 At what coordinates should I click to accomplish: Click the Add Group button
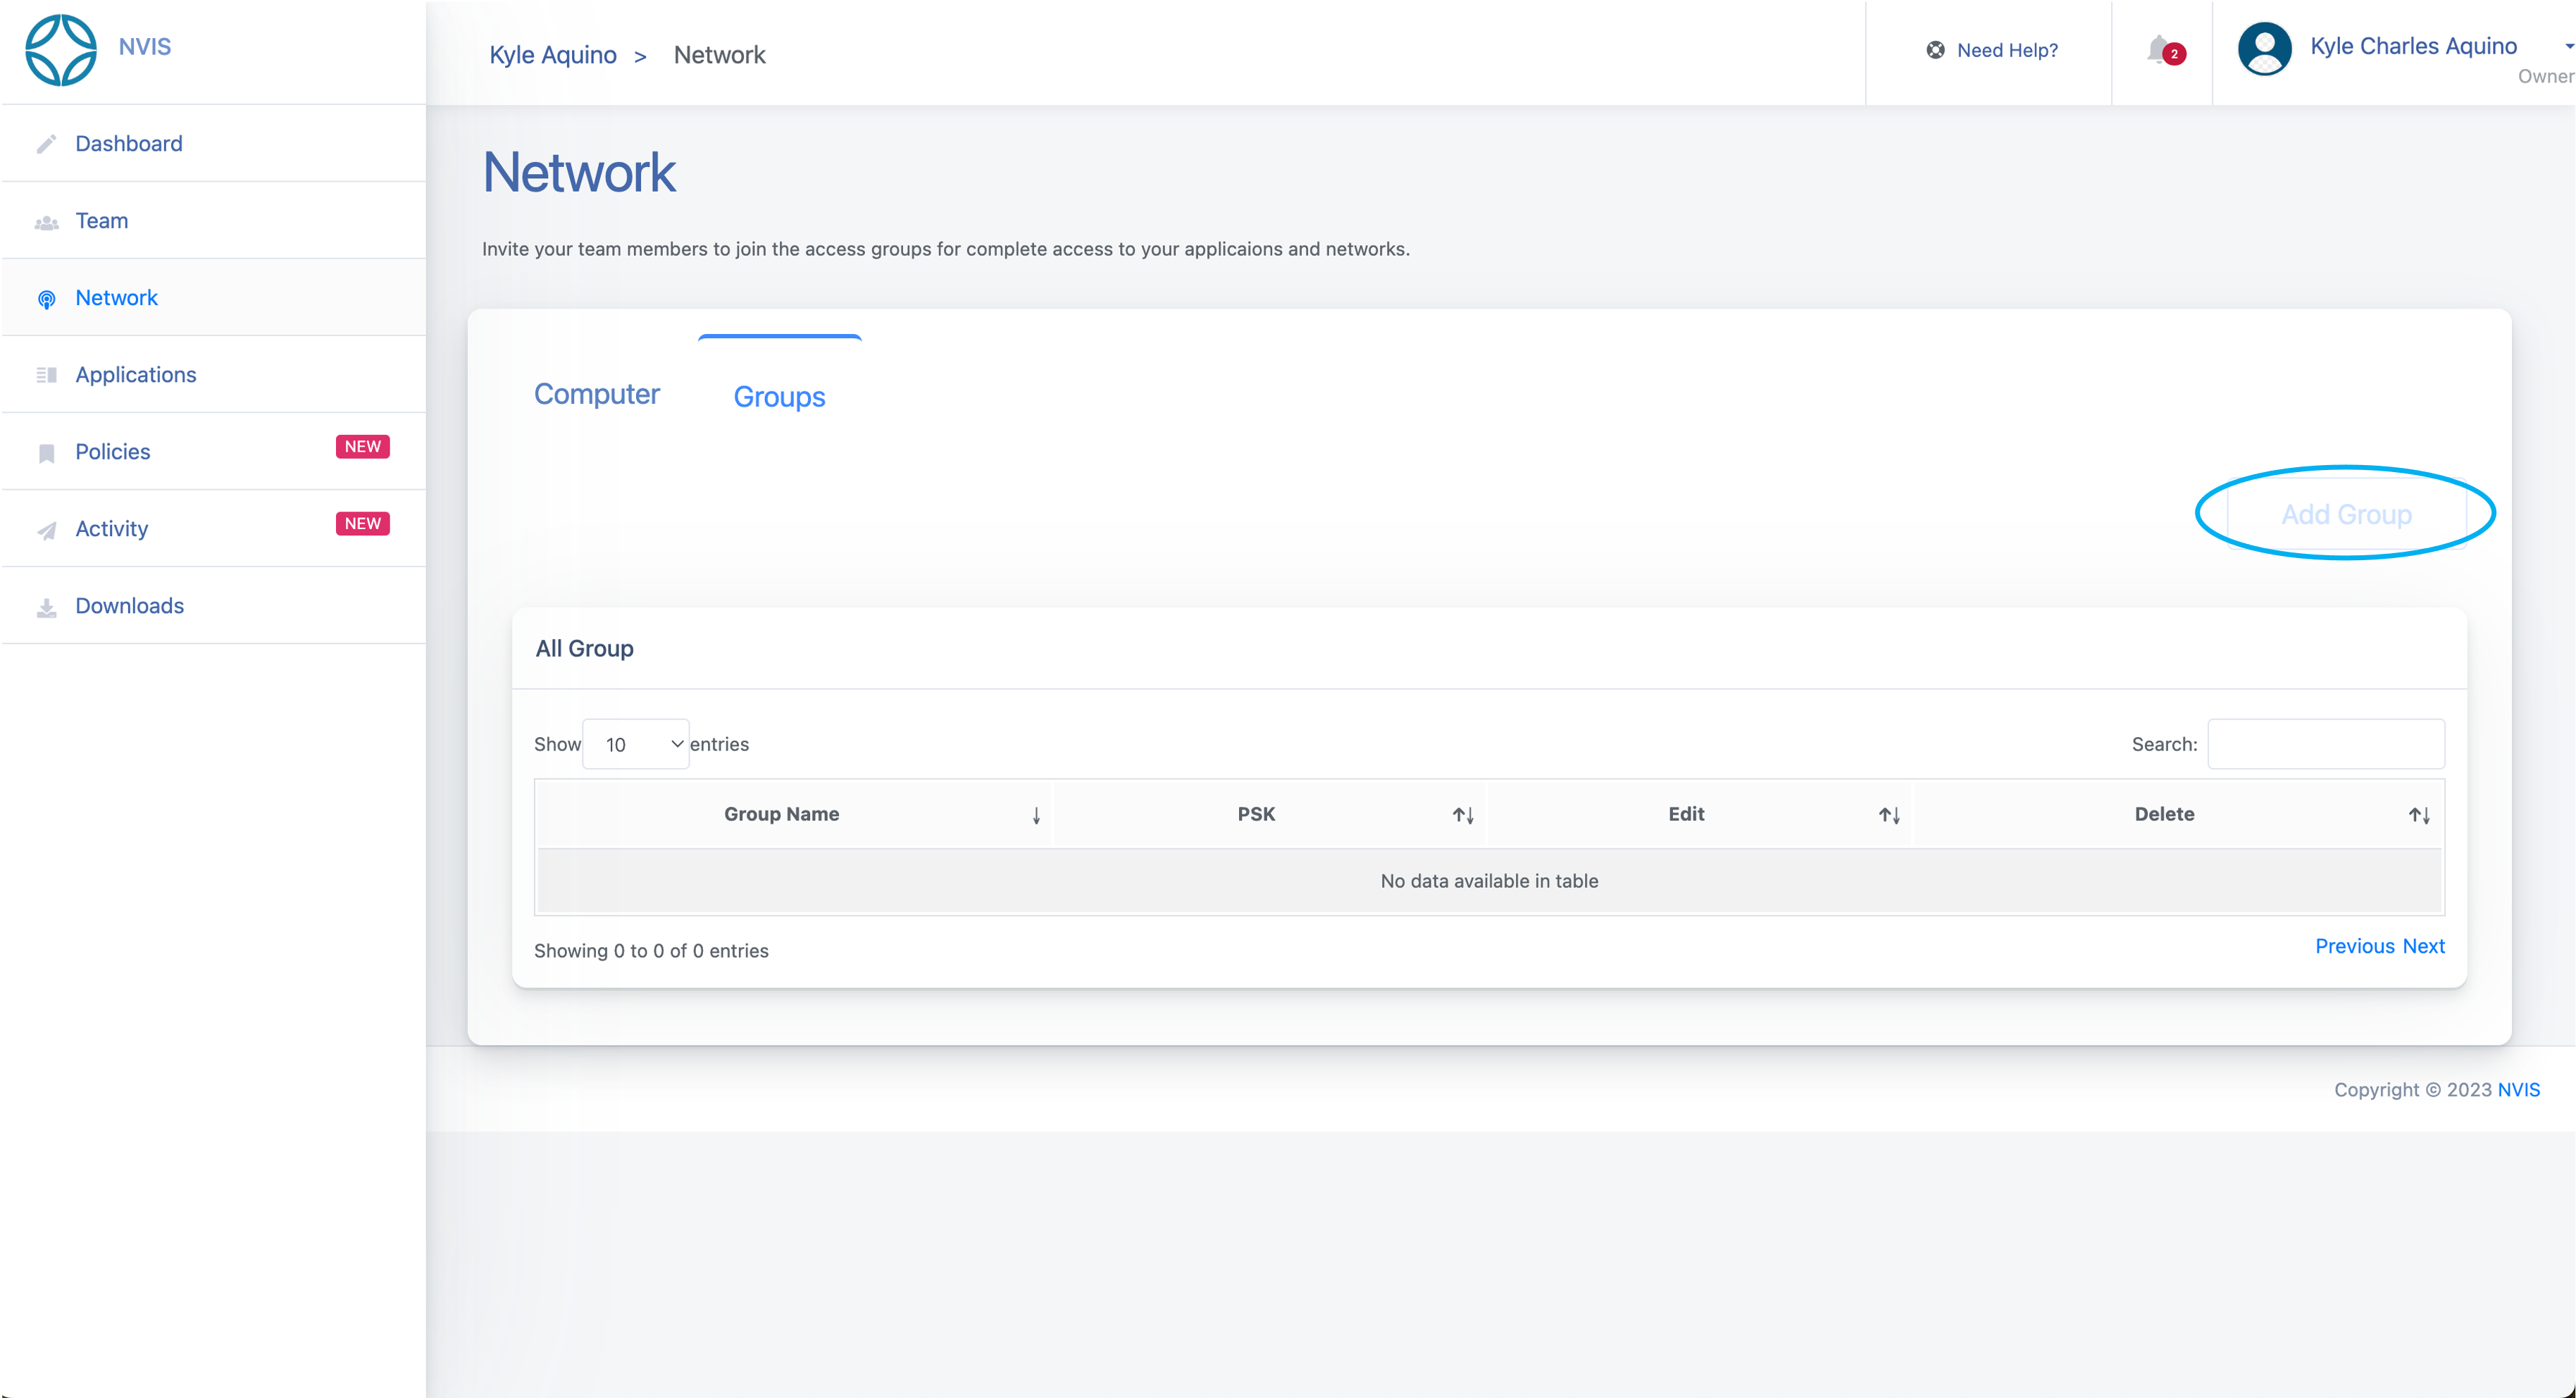point(2345,515)
